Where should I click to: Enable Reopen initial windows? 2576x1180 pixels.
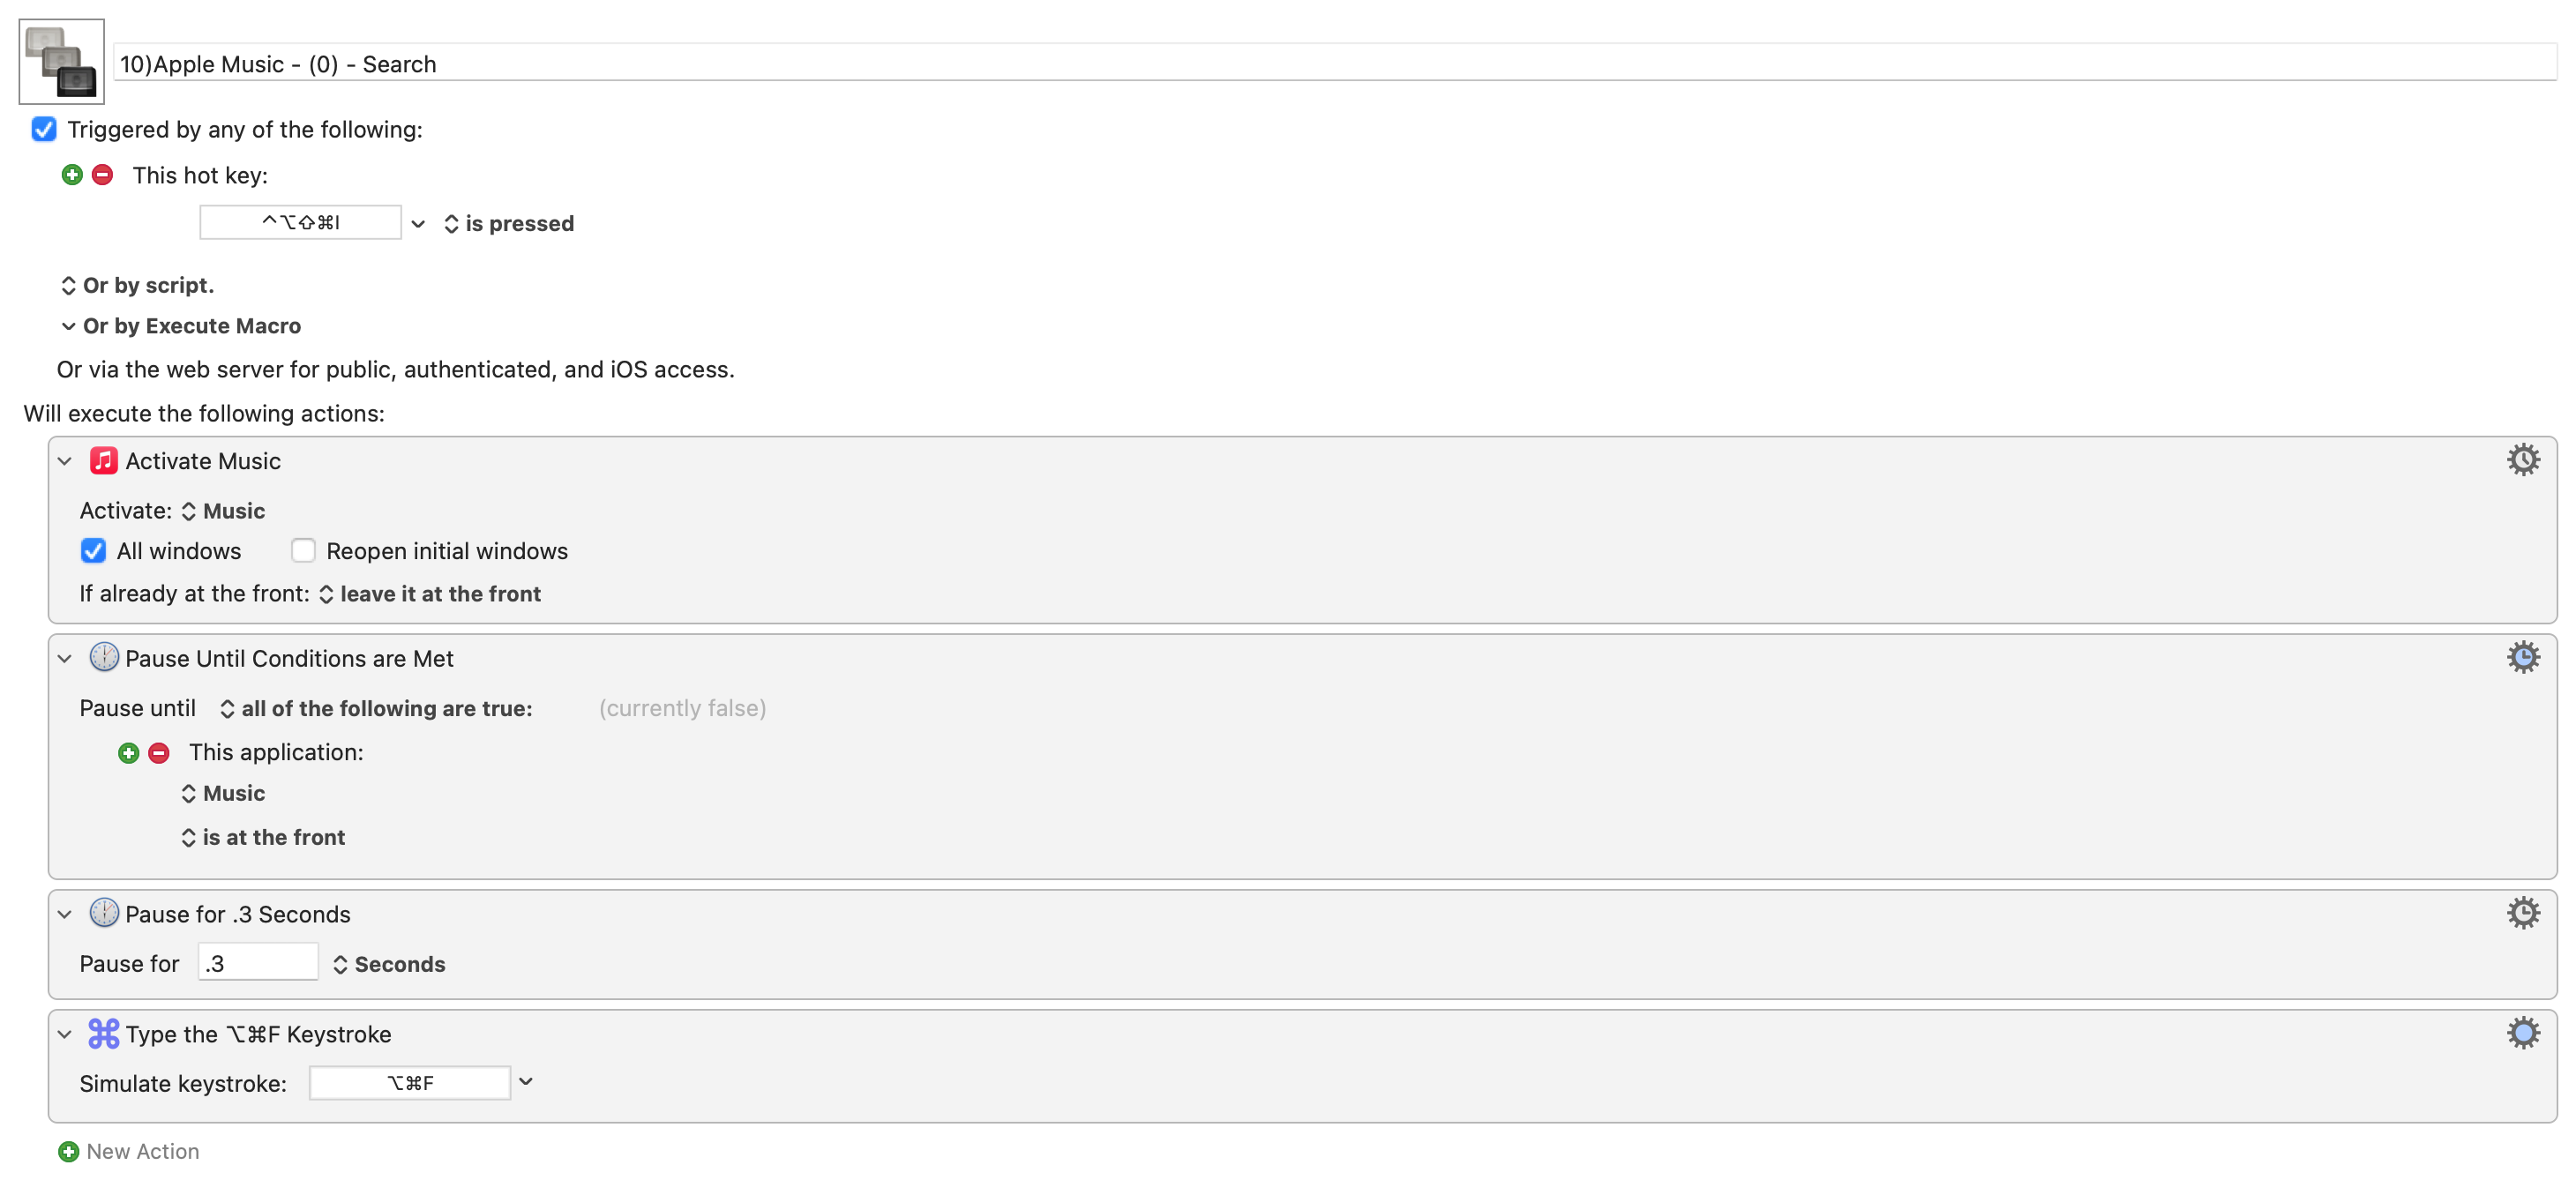click(303, 551)
